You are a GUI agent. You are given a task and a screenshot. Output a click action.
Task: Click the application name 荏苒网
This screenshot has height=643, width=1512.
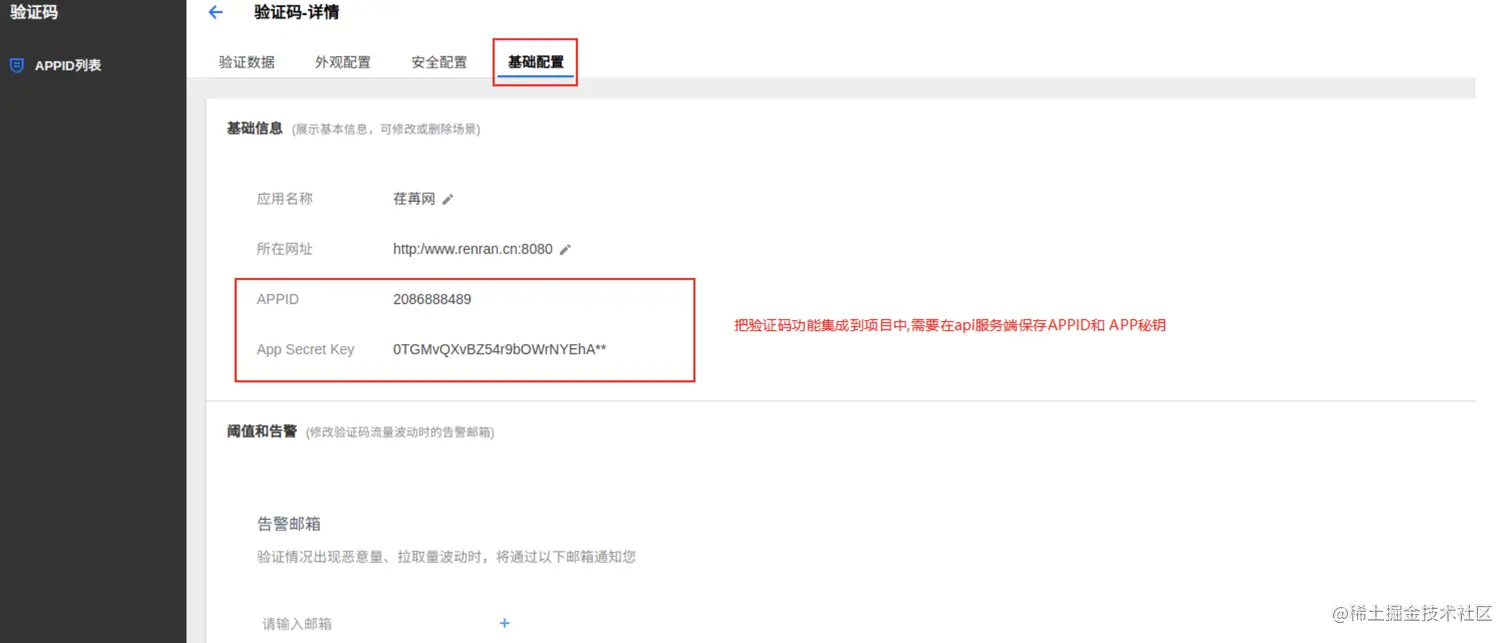coord(414,199)
